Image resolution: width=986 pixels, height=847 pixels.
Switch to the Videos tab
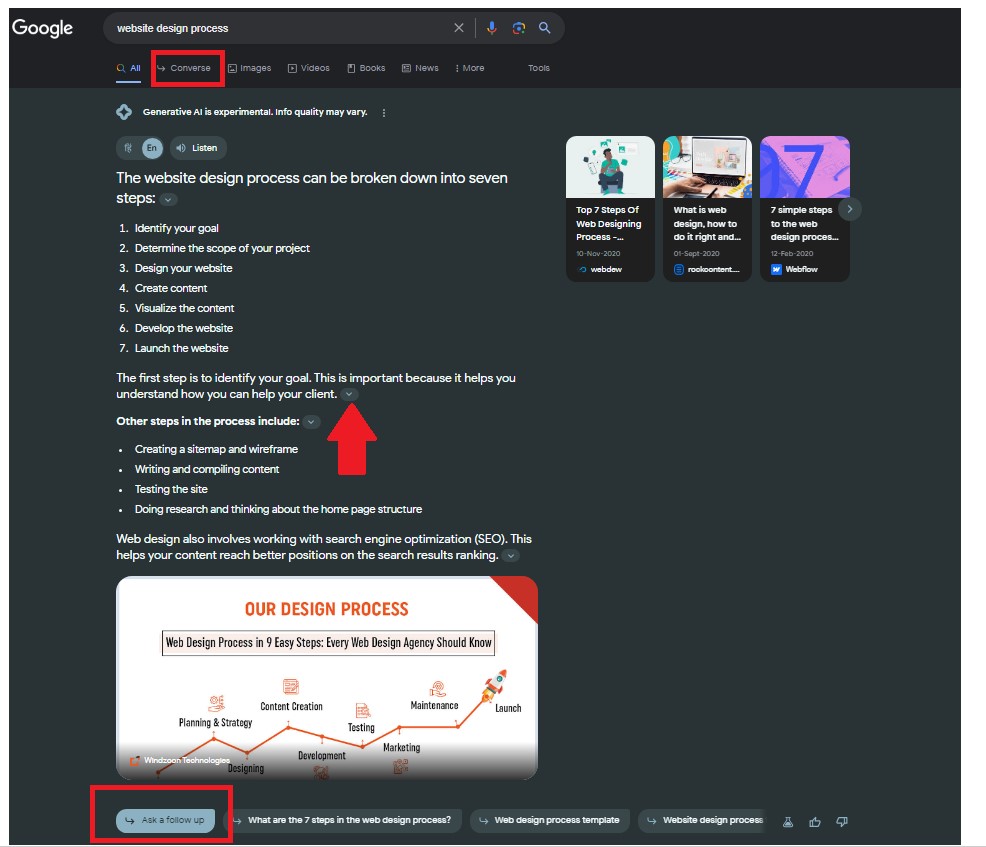[x=309, y=68]
